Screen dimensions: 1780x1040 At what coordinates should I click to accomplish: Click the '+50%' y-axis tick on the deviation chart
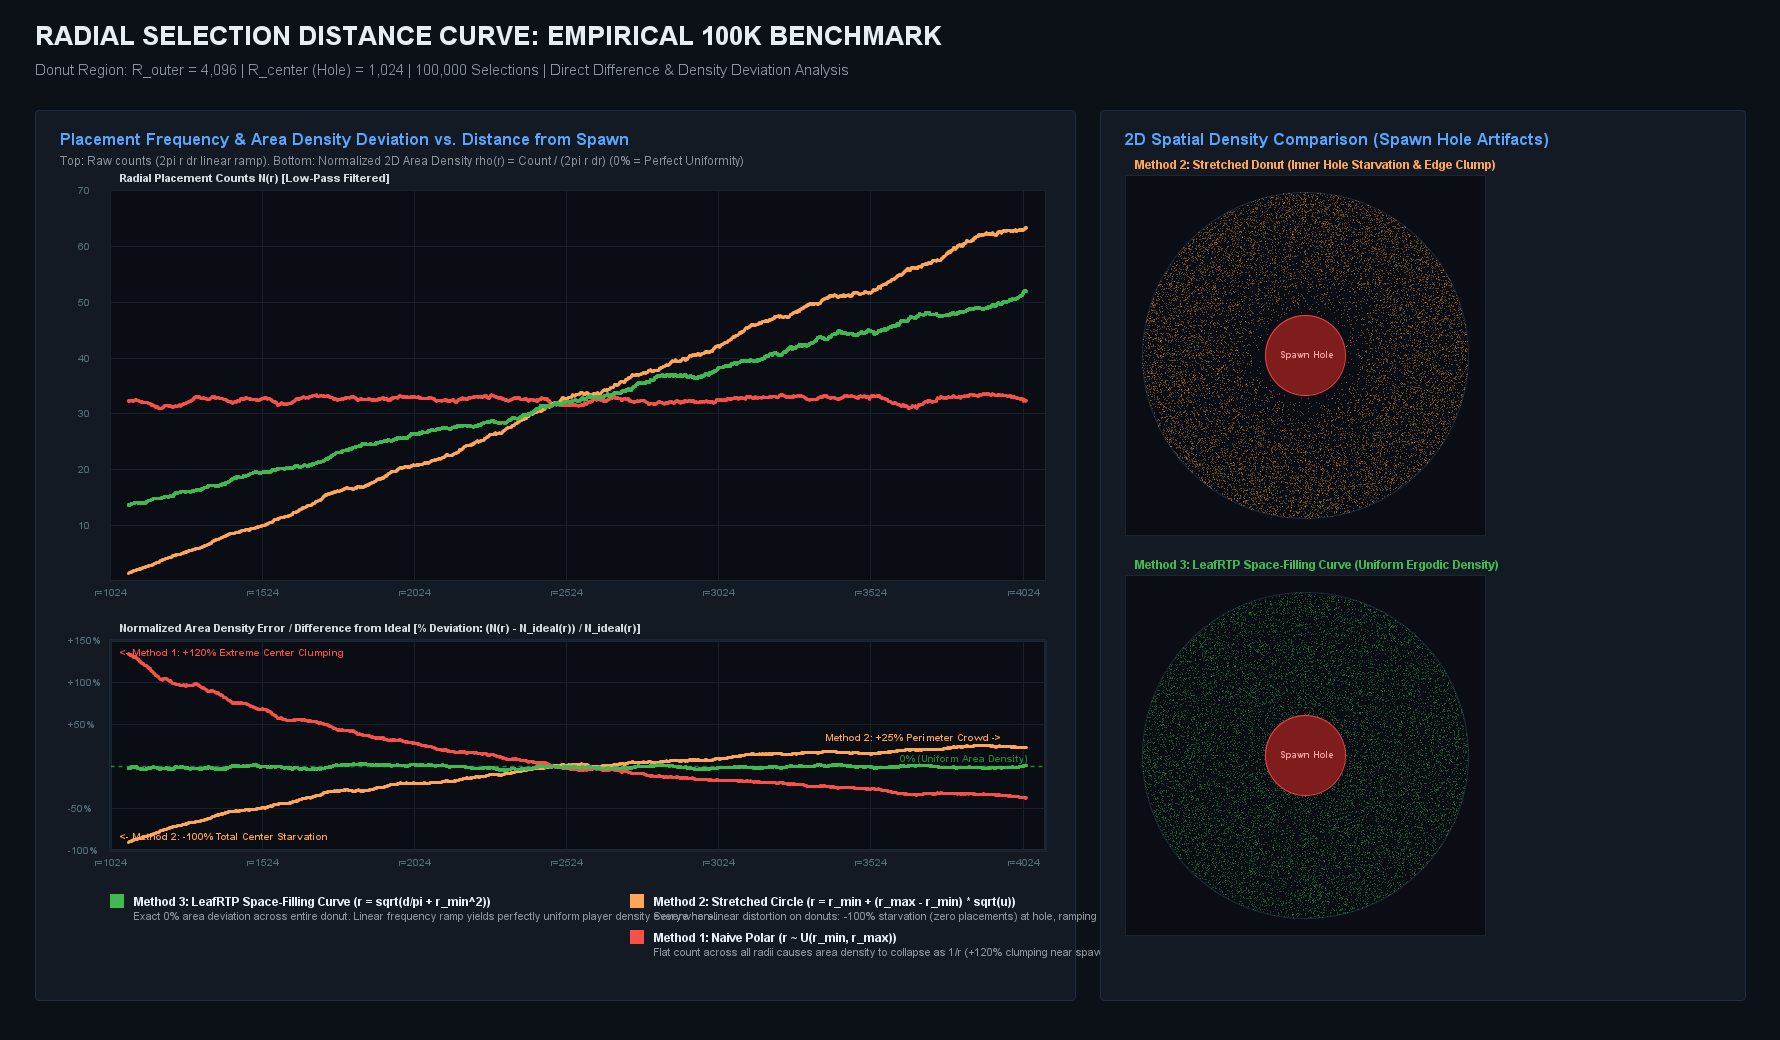81,725
